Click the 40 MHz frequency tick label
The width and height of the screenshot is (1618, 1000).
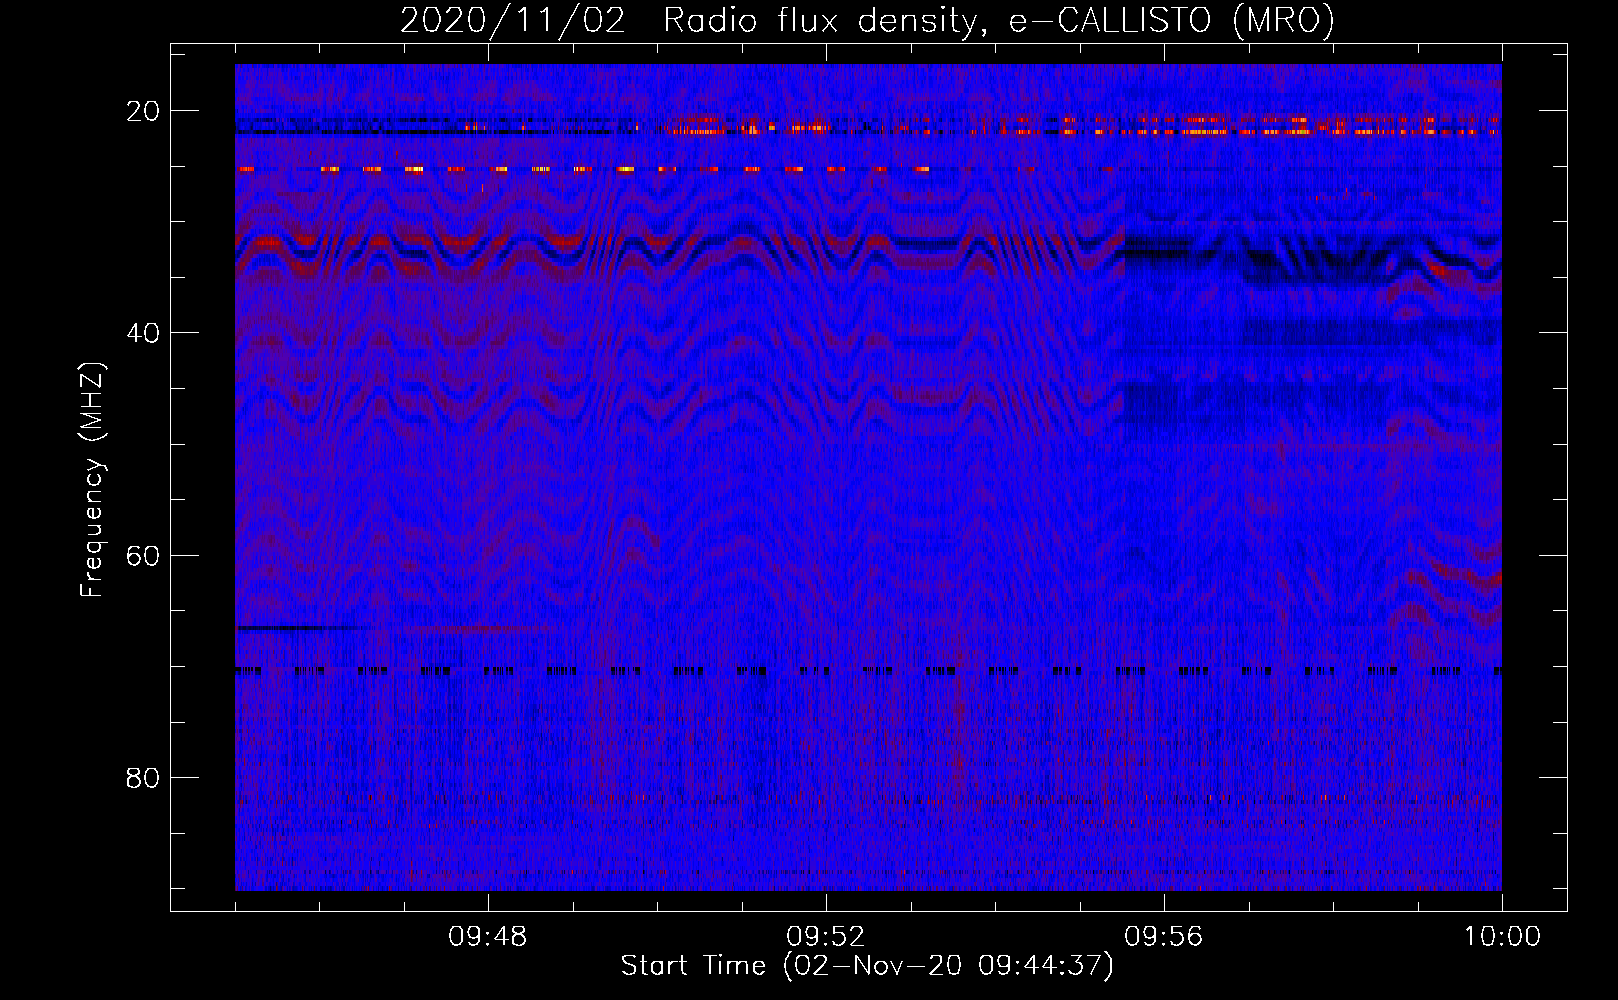tap(143, 333)
